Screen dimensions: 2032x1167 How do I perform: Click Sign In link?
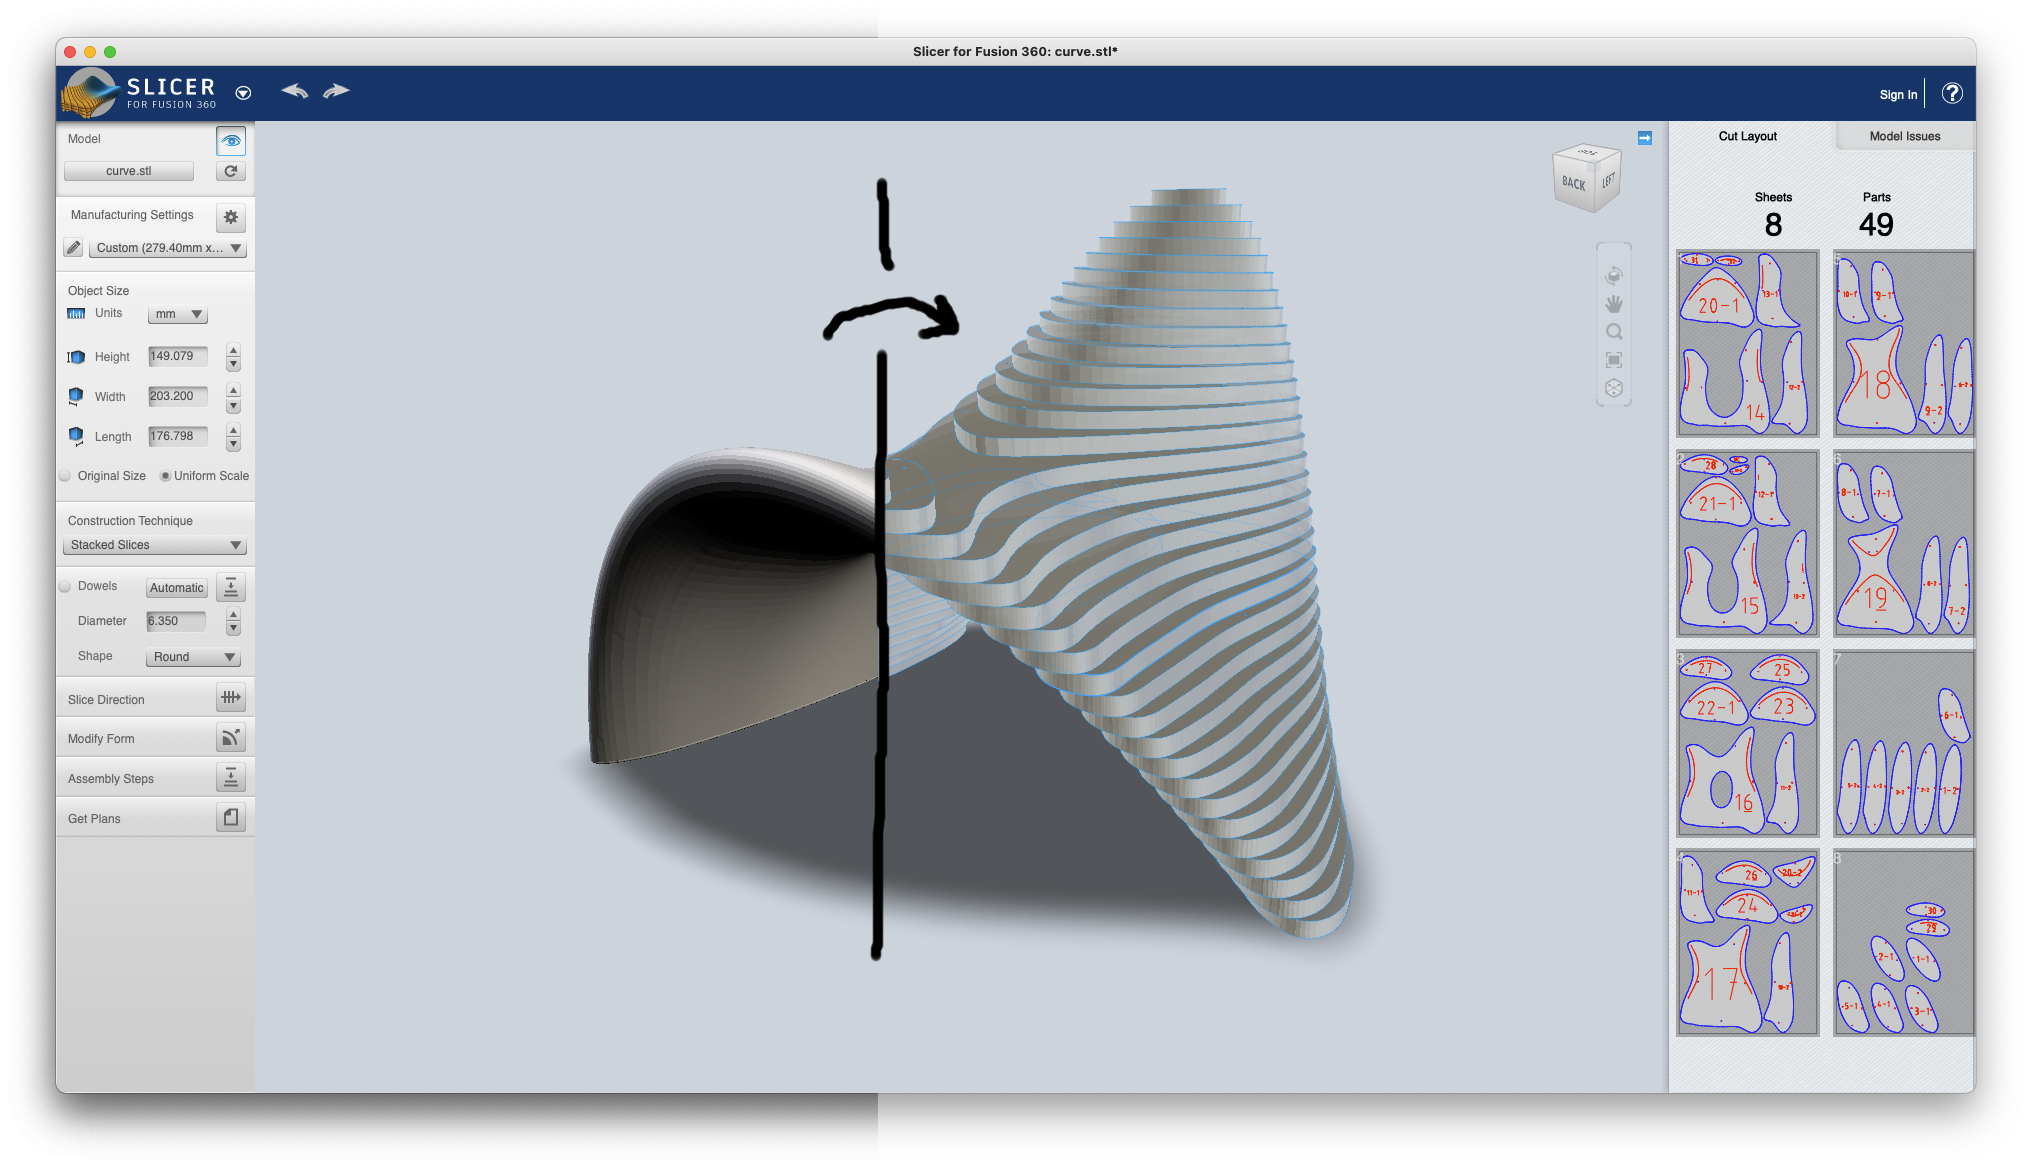click(1898, 95)
